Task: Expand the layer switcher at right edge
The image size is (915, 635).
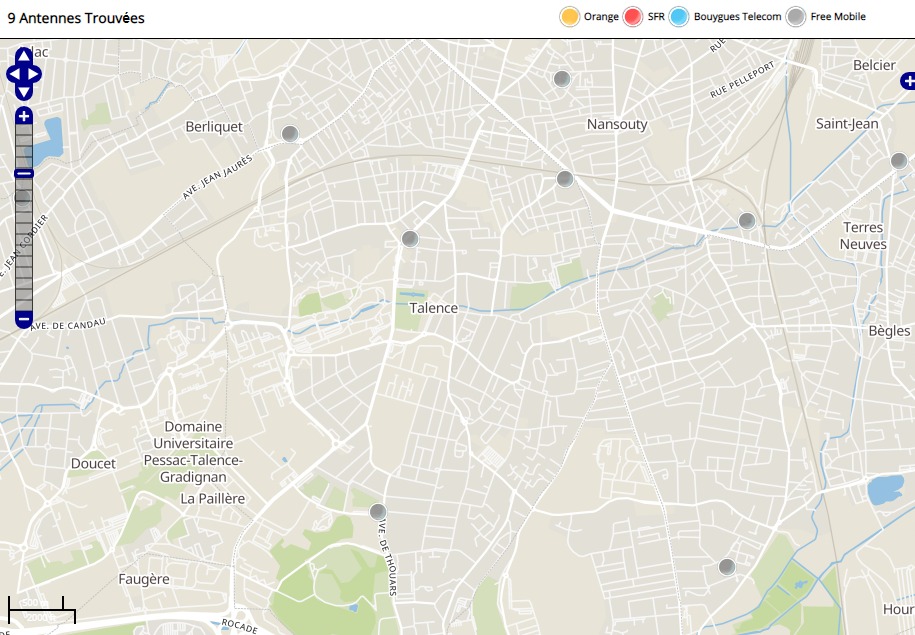Action: (906, 81)
